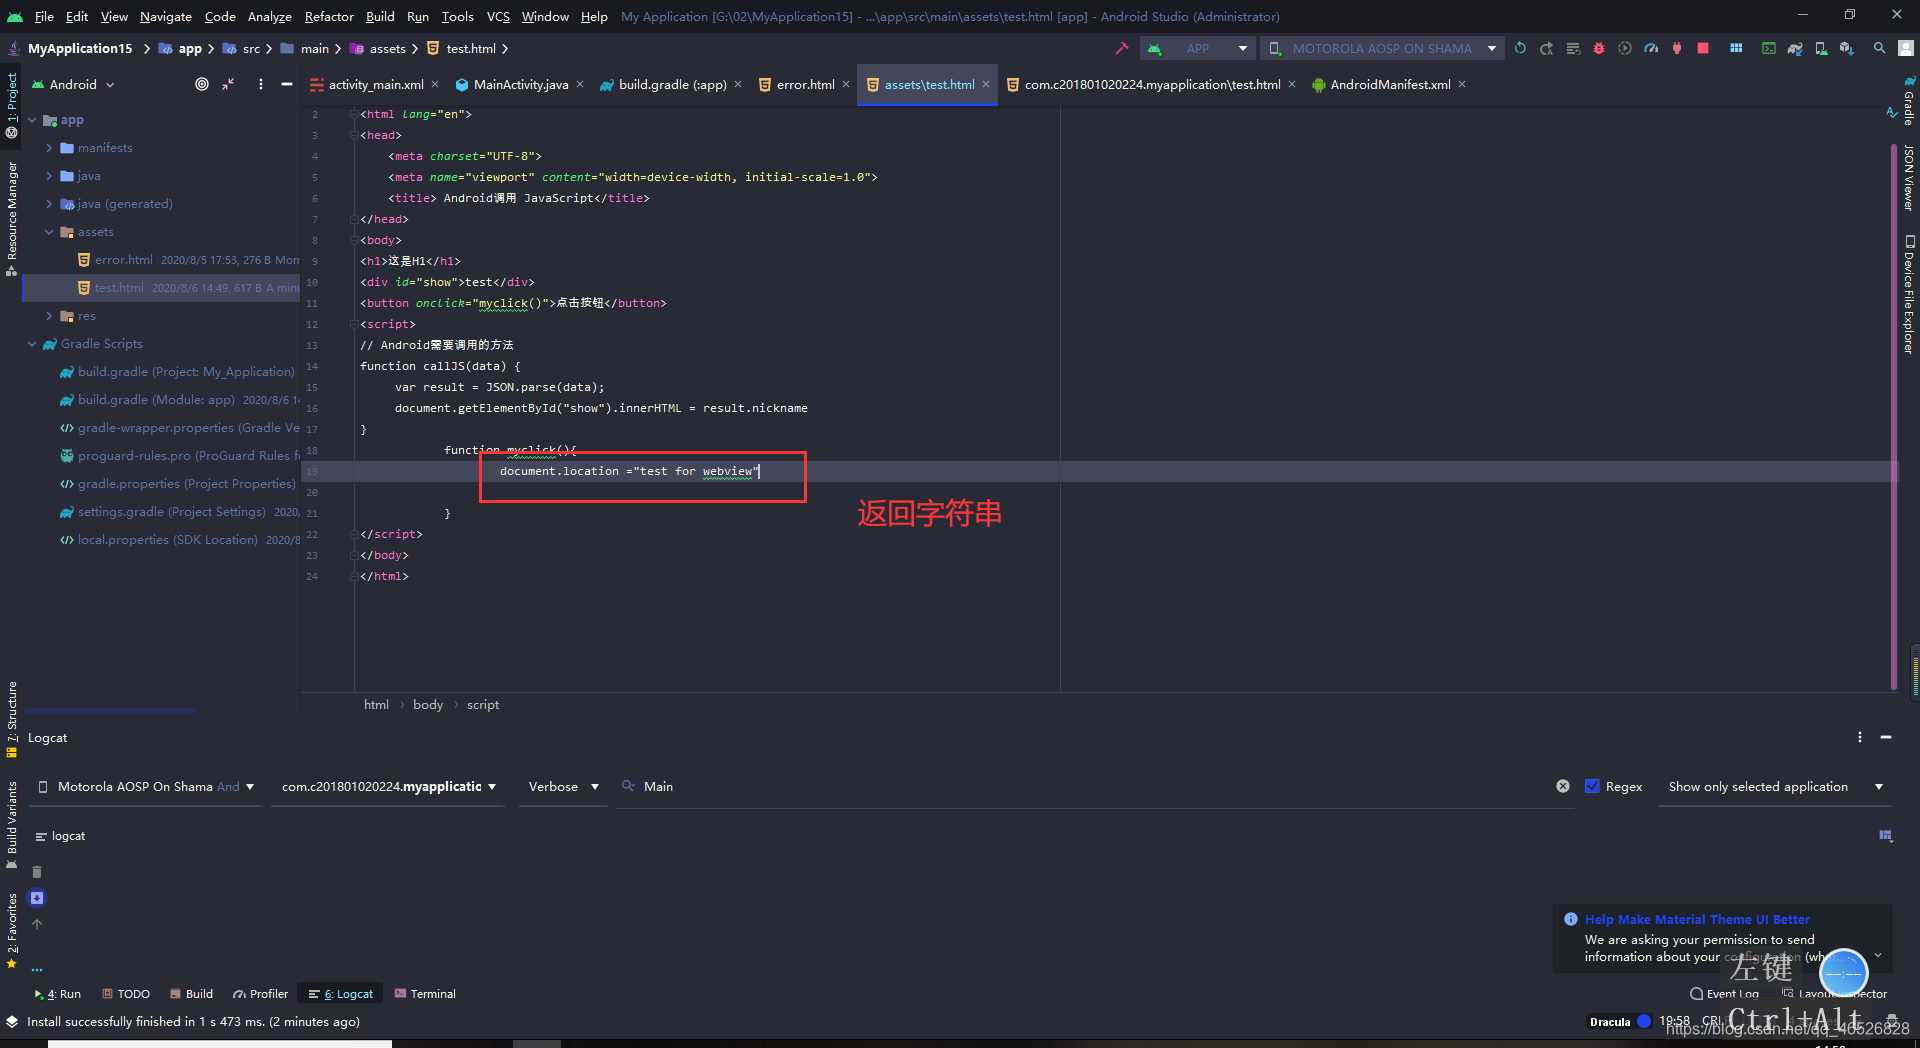
Task: Click the Rerun app icon in toolbar
Action: (x=1520, y=48)
